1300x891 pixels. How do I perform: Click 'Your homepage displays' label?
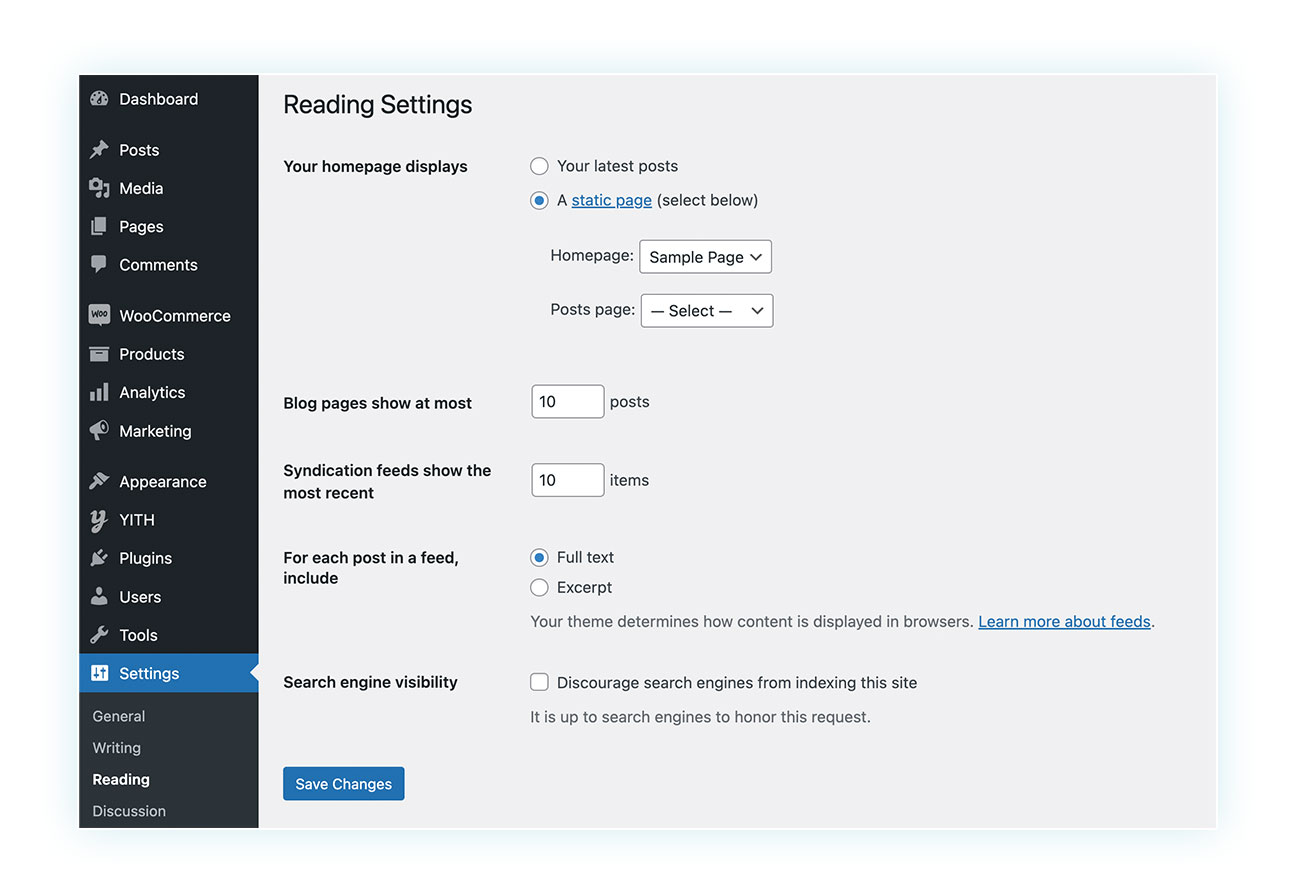(x=375, y=166)
